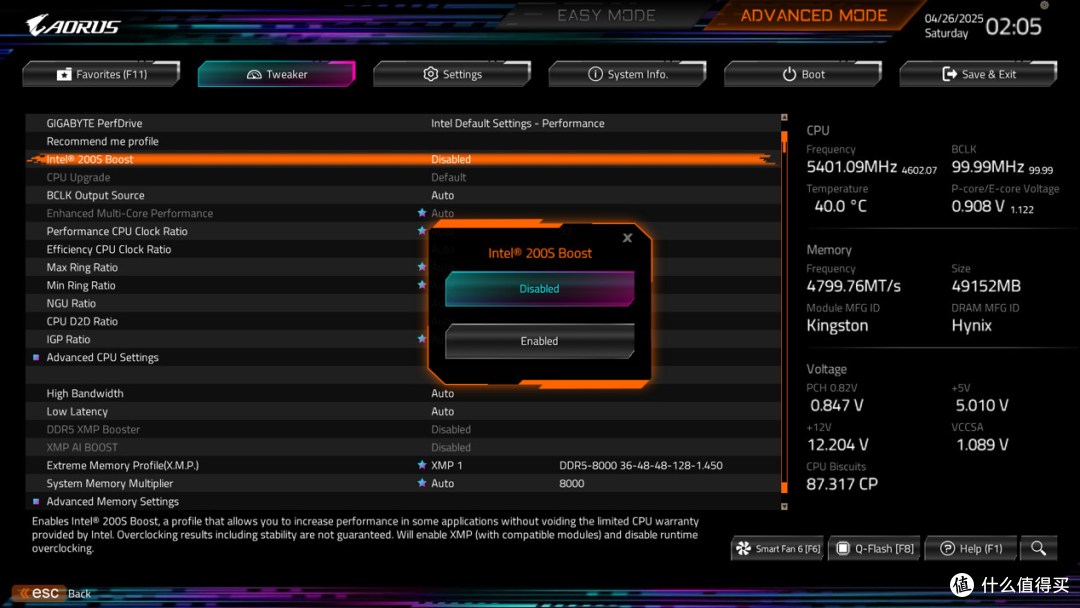This screenshot has width=1080, height=608.
Task: Expand Advanced CPU Settings submenu
Action: click(x=102, y=357)
